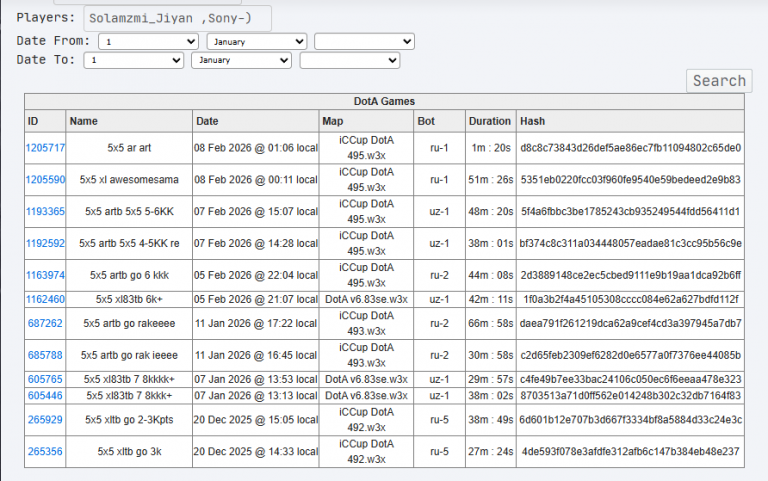Click date '07 Jan 2026 @ 13:53 local'
Viewport: 768px width, 481px height.
(256, 380)
